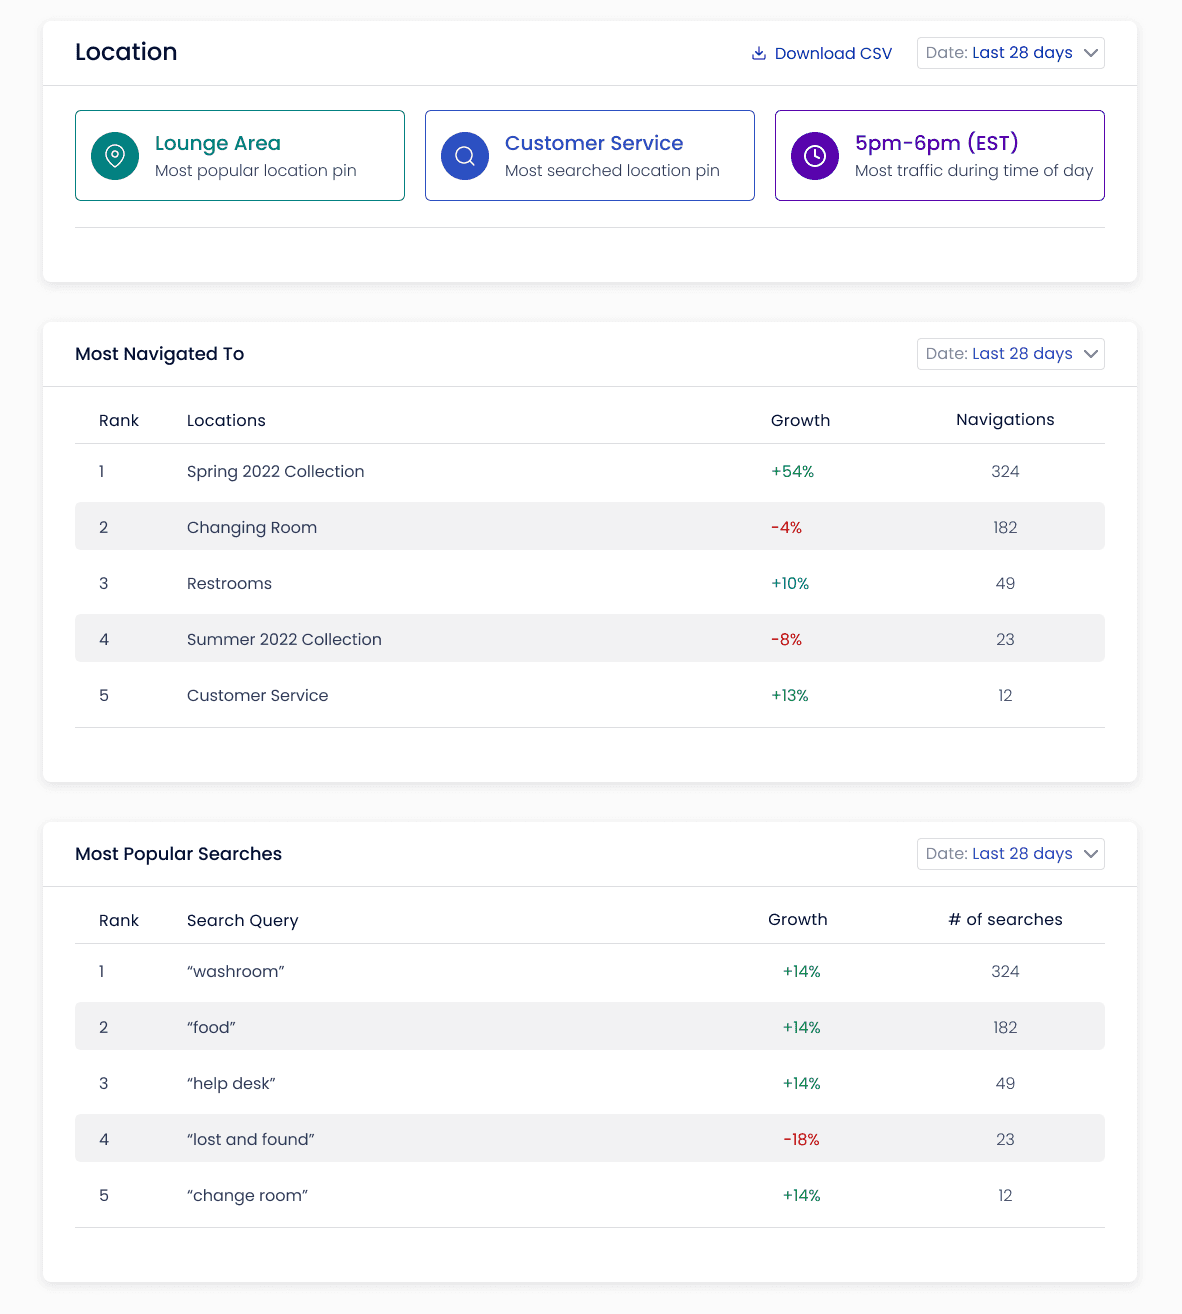The width and height of the screenshot is (1182, 1314).
Task: Select the Spring 2022 Collection row
Action: (x=590, y=472)
